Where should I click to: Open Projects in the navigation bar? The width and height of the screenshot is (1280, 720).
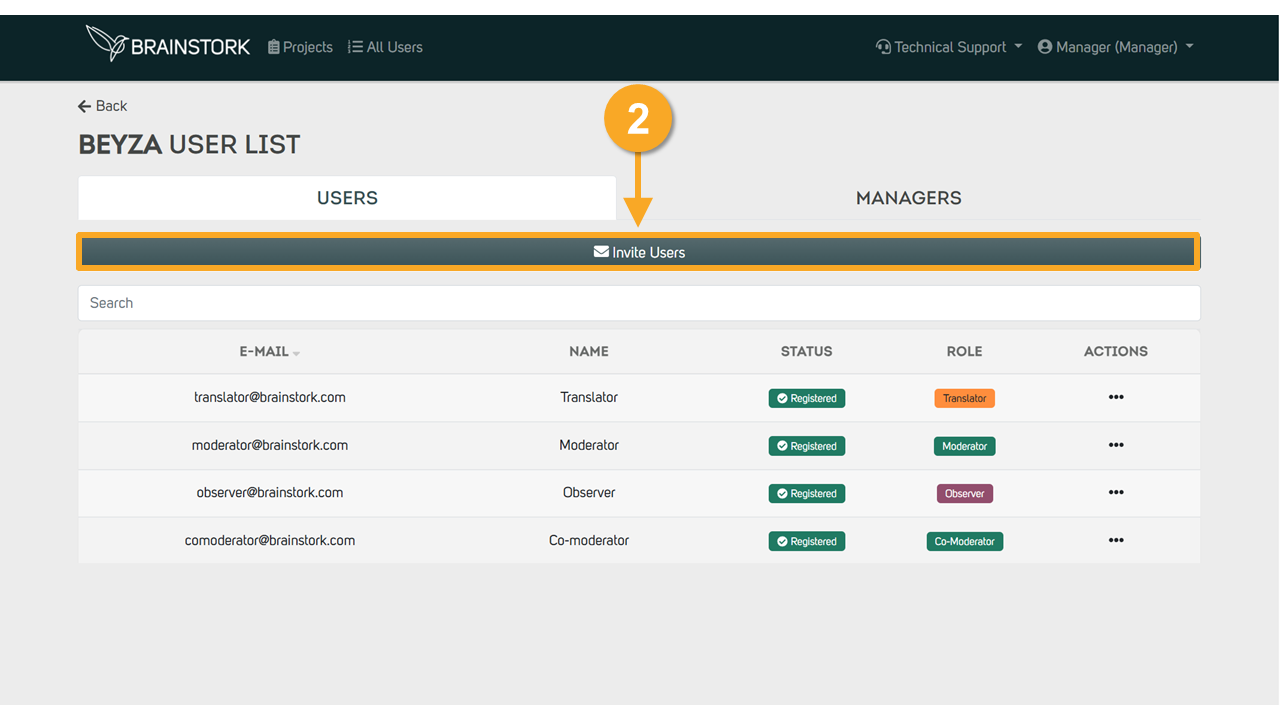[x=300, y=47]
